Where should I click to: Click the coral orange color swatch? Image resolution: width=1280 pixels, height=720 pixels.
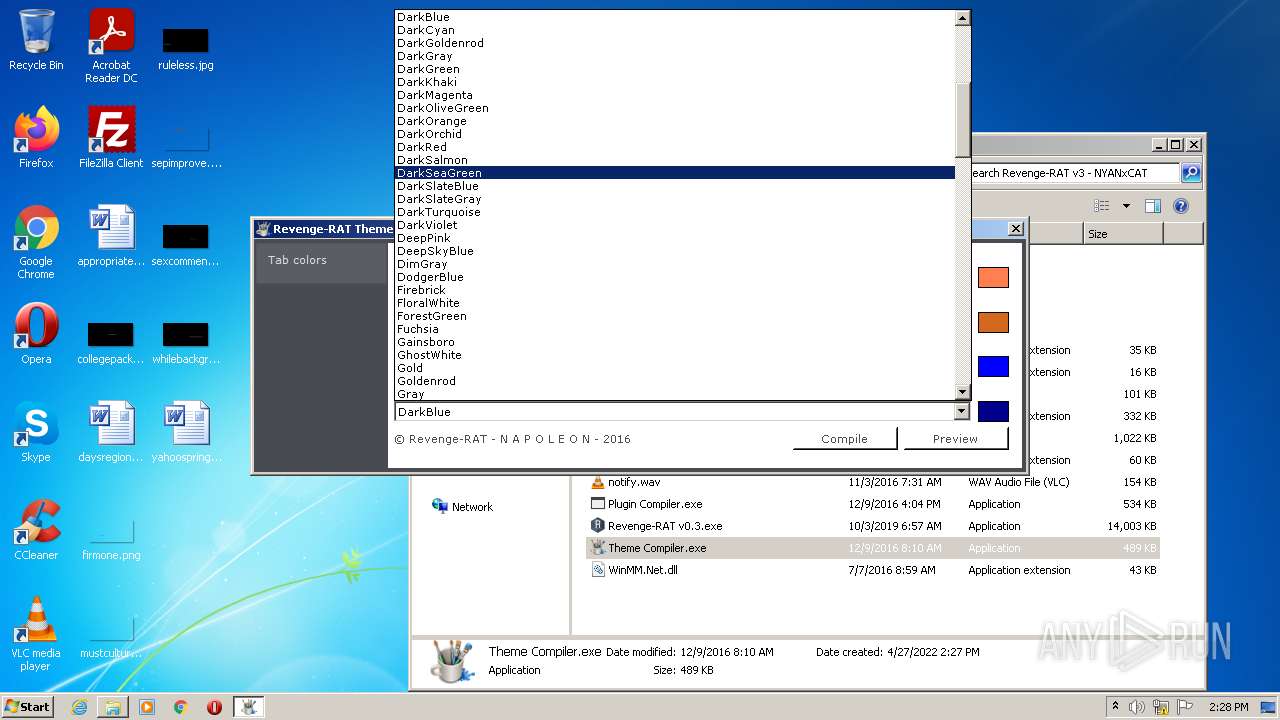click(x=993, y=277)
